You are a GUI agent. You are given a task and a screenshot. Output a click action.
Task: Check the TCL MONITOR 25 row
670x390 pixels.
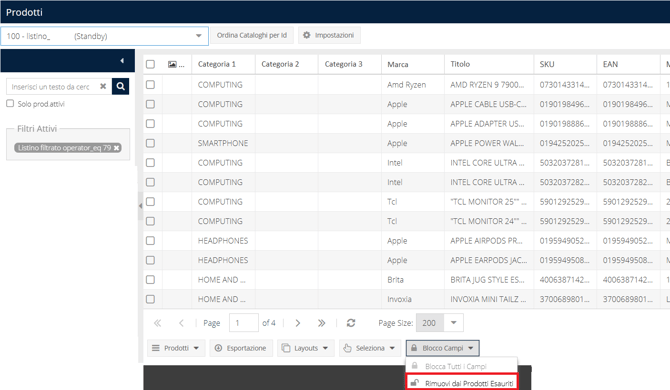coord(150,202)
